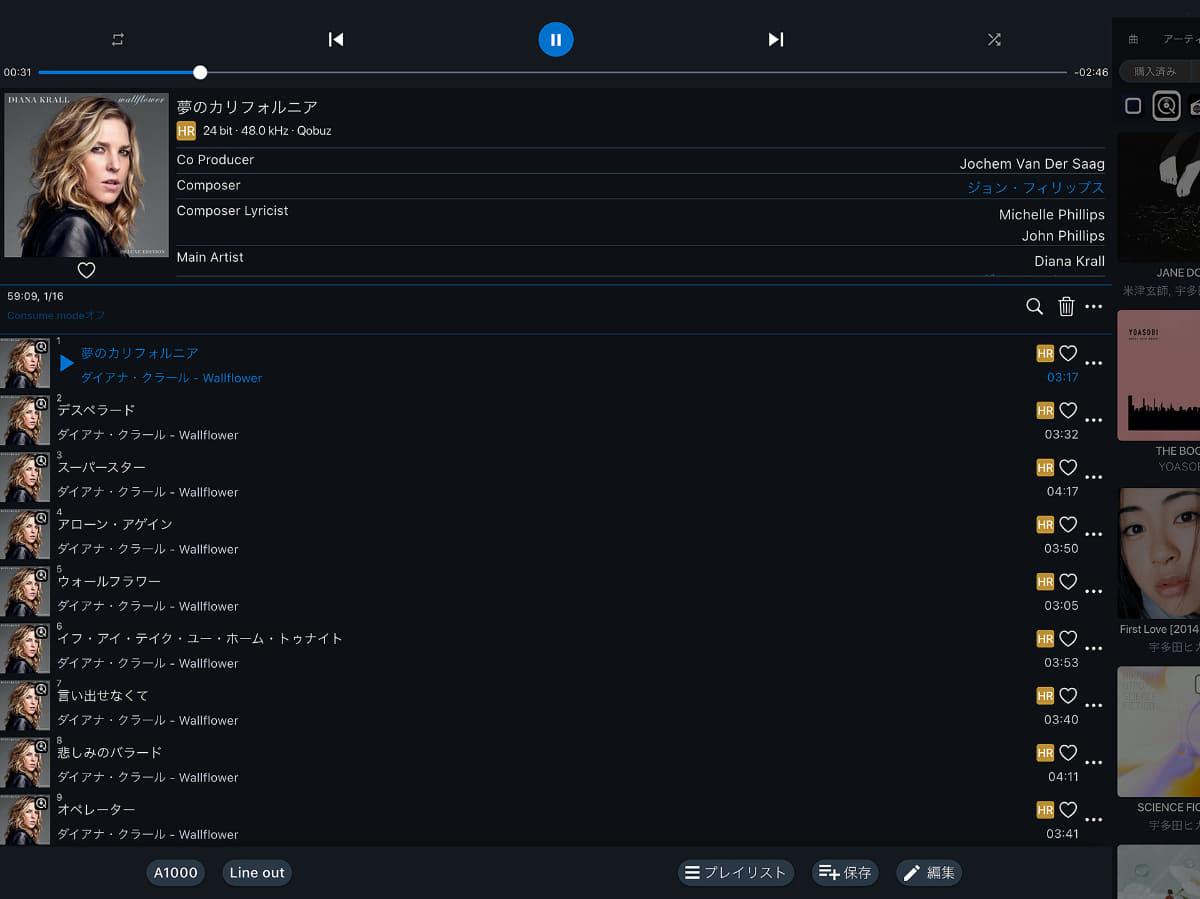Toggle Consume mode オフ
This screenshot has height=899, width=1200.
click(x=56, y=315)
